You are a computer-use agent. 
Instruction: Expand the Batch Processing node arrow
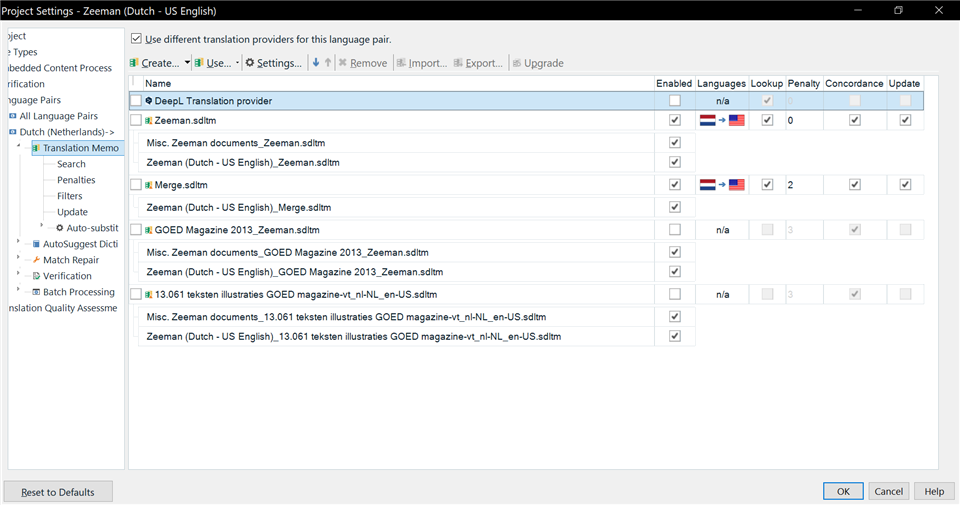(18, 290)
